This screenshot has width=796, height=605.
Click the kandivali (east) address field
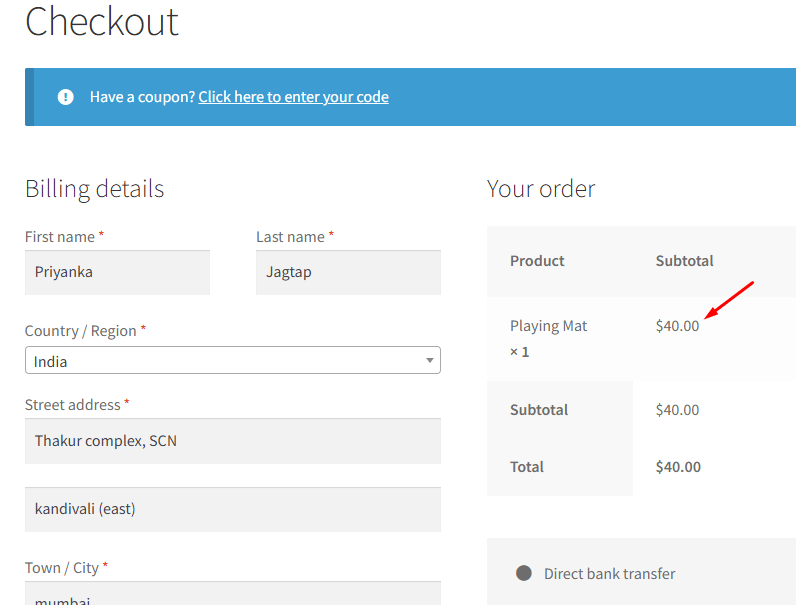click(x=232, y=509)
